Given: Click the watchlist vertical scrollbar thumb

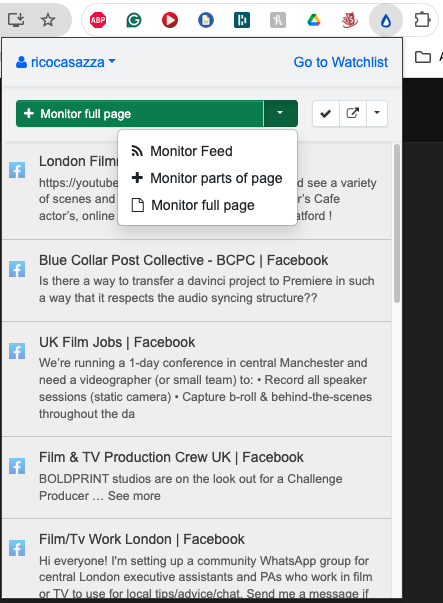Looking at the screenshot, I should [397, 223].
